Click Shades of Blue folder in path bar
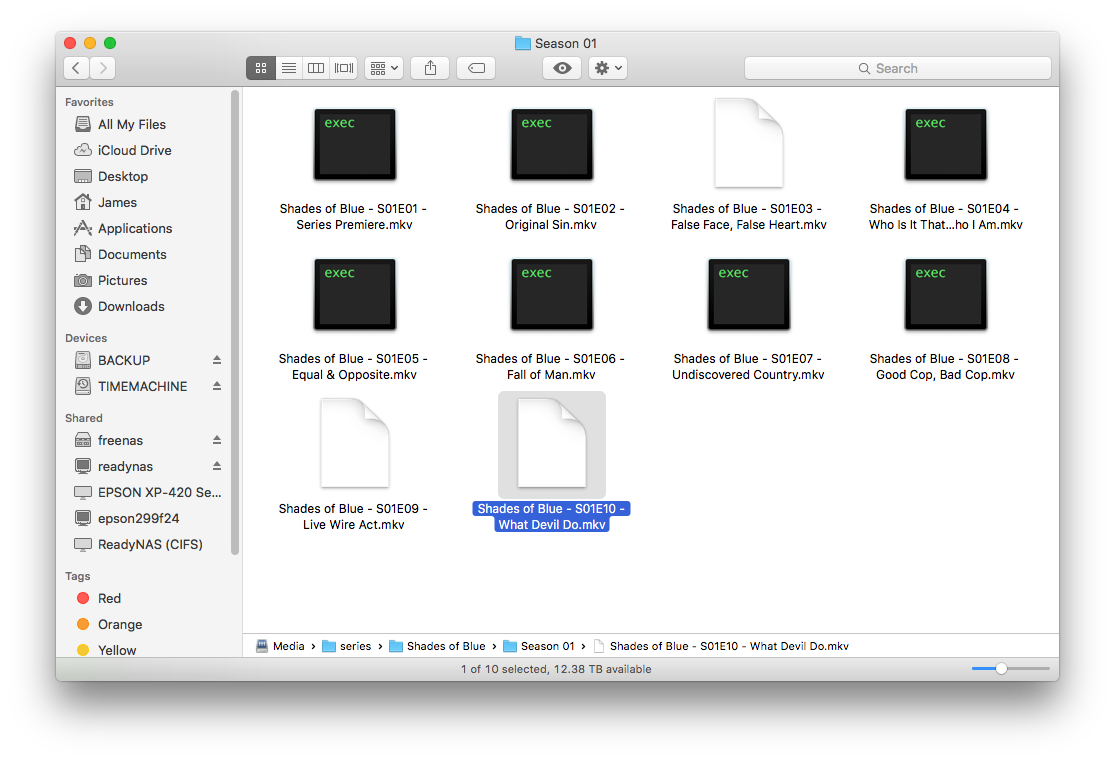Image resolution: width=1115 pixels, height=761 pixels. [x=437, y=646]
